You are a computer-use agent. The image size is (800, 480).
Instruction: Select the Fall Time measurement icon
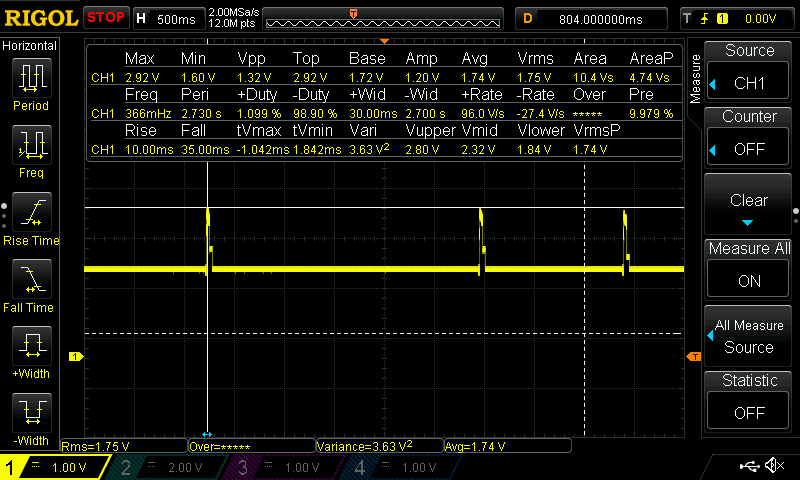32,279
